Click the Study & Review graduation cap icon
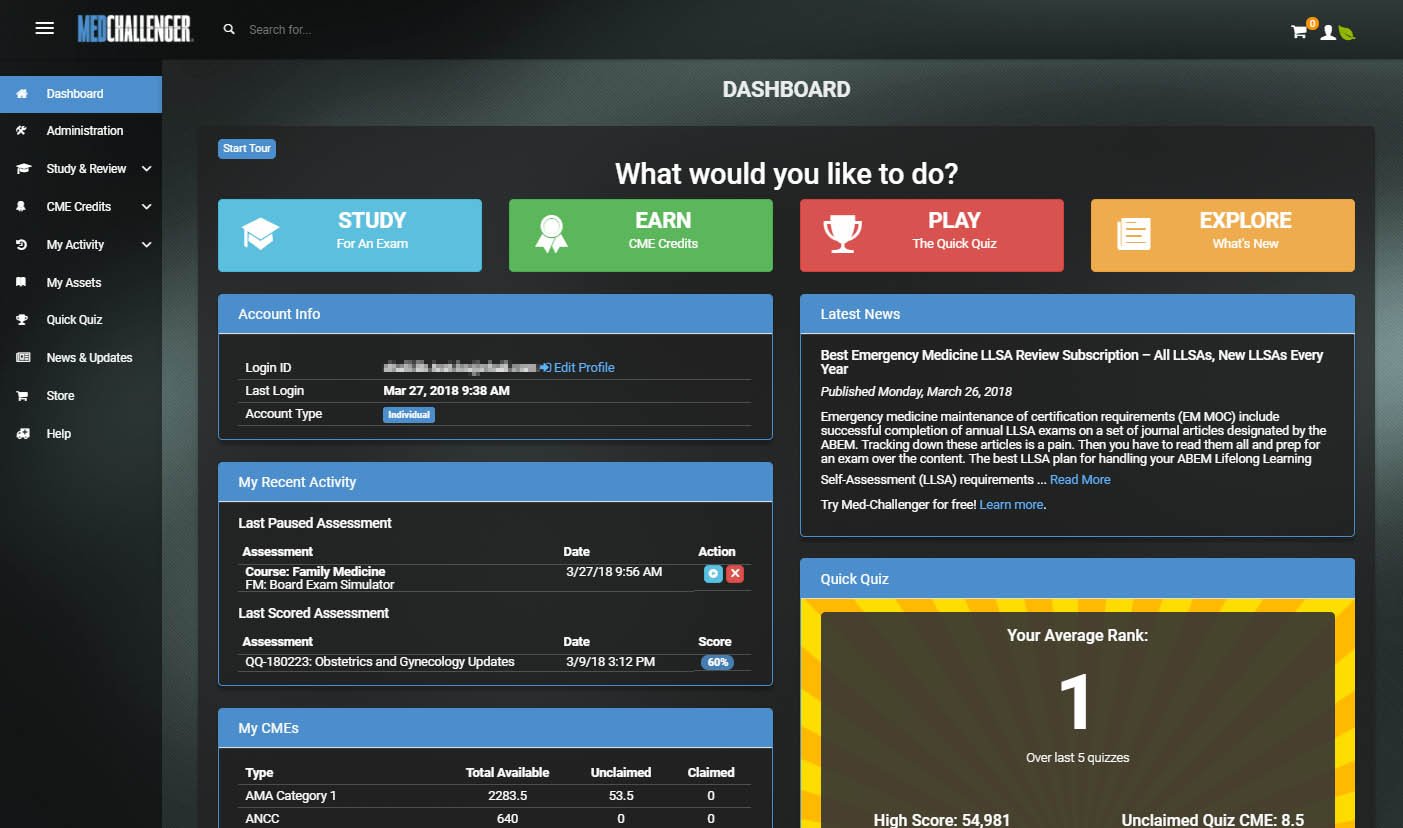This screenshot has height=828, width=1403. 23,169
